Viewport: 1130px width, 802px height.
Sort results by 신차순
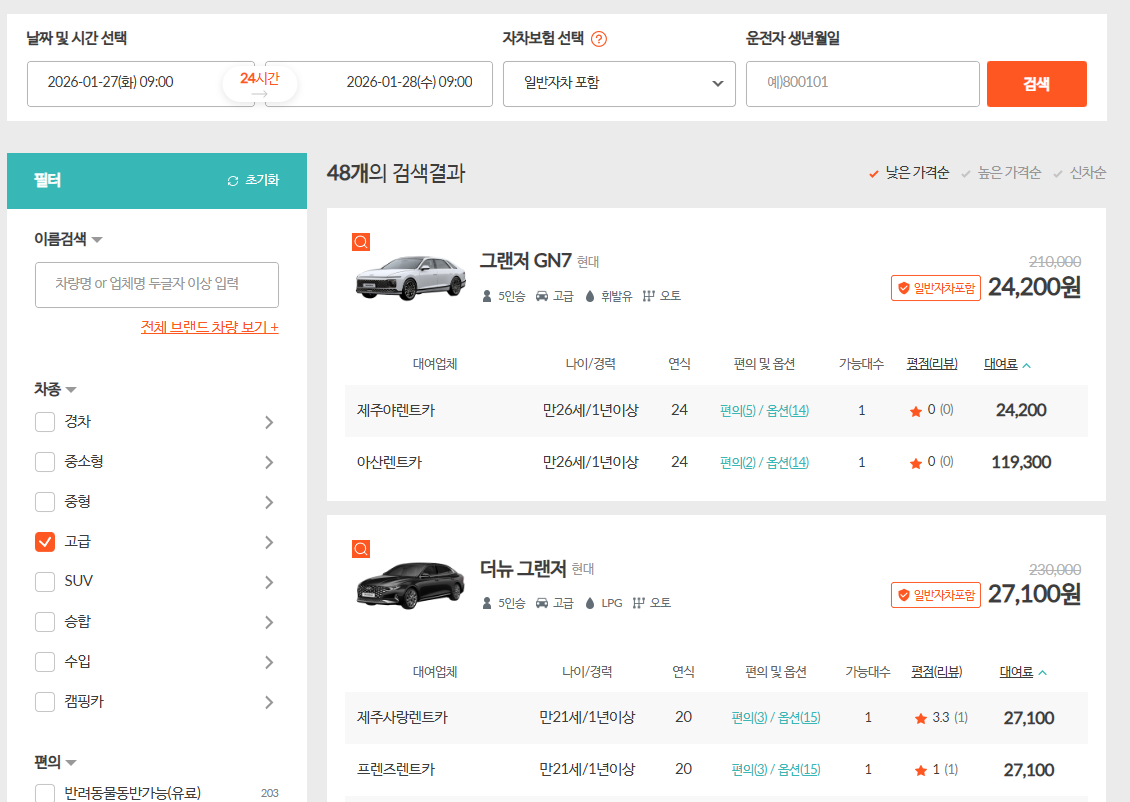[x=1080, y=173]
